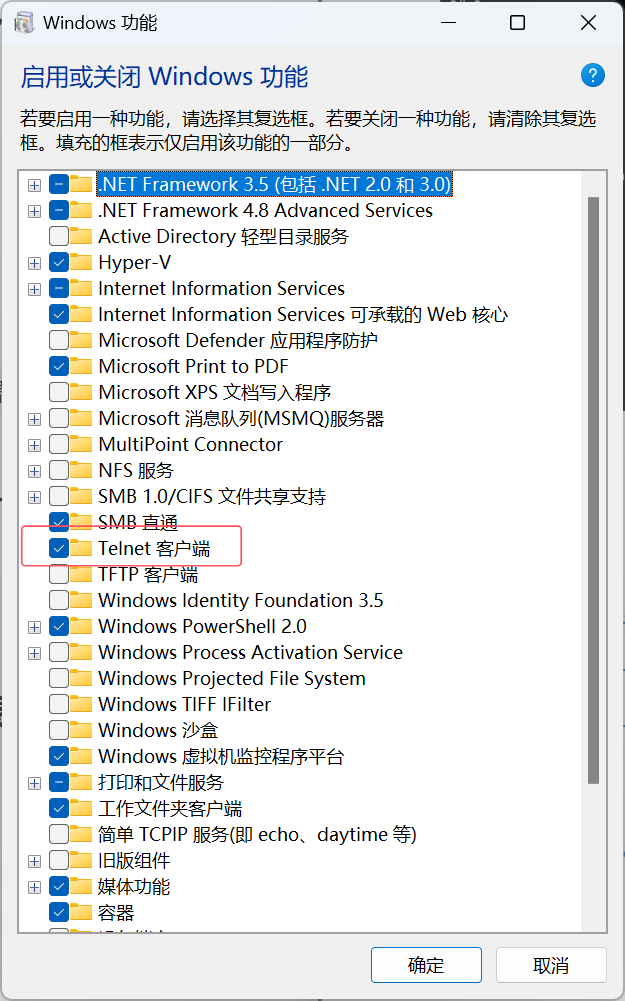625x1001 pixels.
Task: Select the Windows Projected File System entry
Action: coord(231,679)
